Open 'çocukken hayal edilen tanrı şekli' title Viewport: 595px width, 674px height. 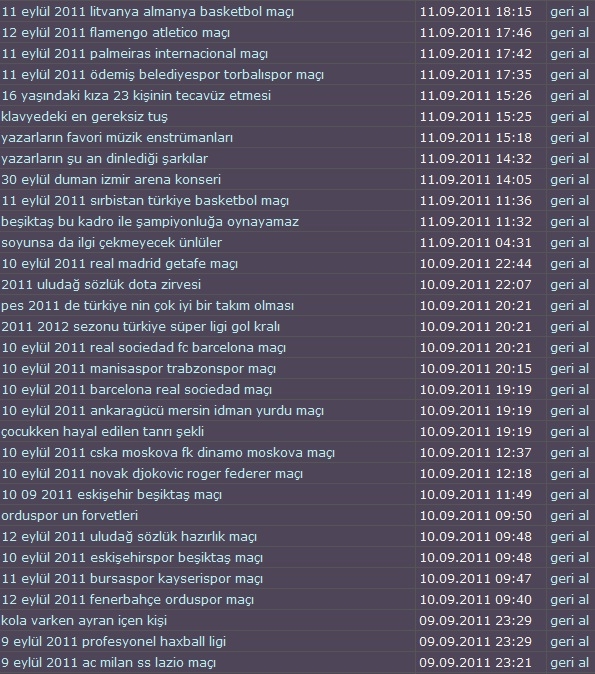[103, 432]
